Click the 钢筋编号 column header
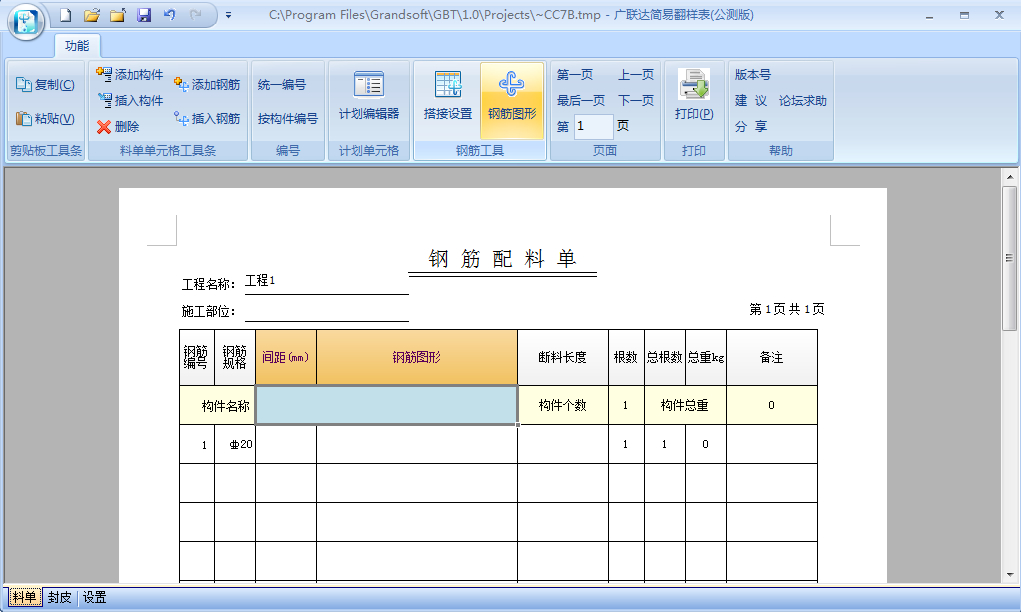Image resolution: width=1021 pixels, height=612 pixels. (x=197, y=357)
